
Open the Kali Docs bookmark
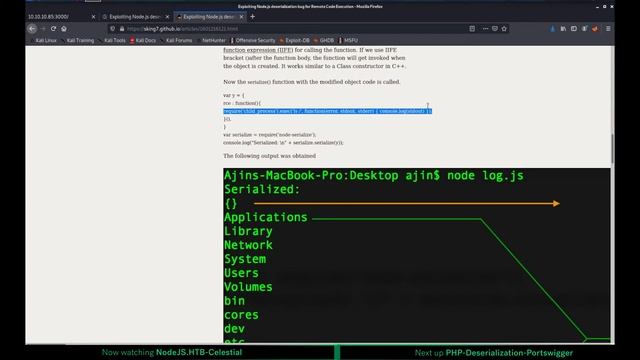tap(143, 40)
